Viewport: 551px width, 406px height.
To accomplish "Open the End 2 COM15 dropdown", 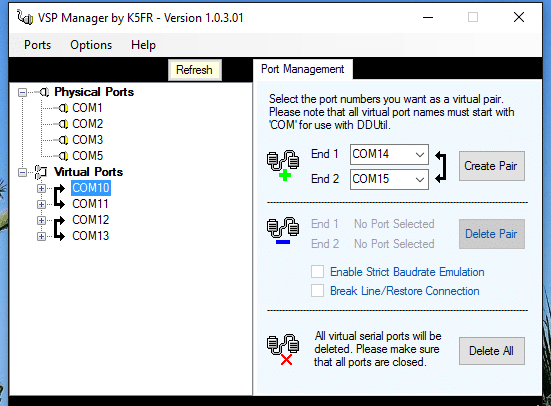I will point(389,179).
